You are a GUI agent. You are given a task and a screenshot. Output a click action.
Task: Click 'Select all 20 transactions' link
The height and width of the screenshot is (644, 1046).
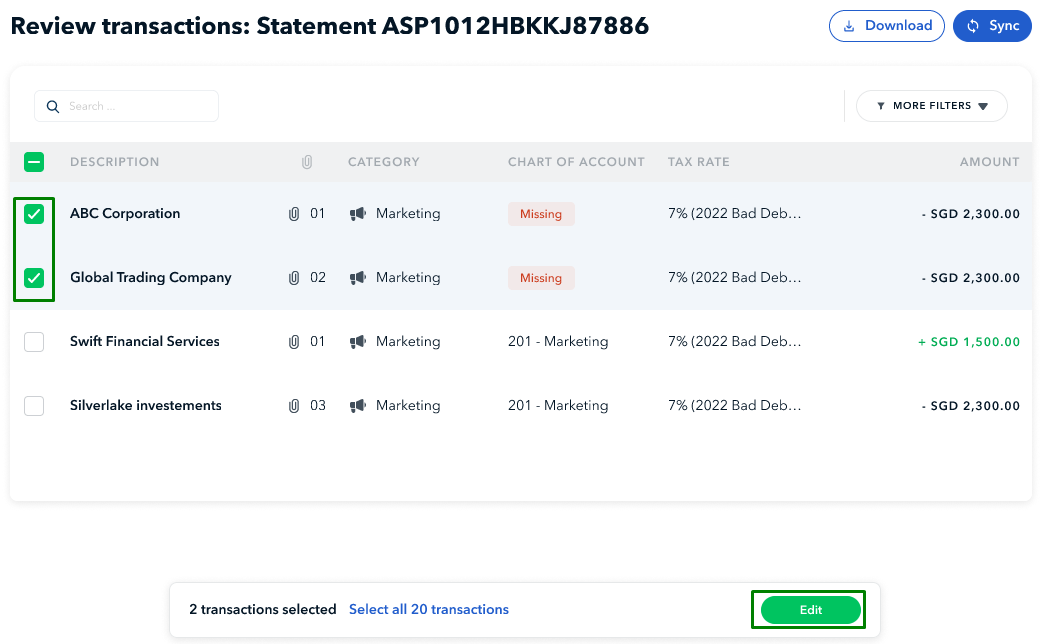coord(429,609)
